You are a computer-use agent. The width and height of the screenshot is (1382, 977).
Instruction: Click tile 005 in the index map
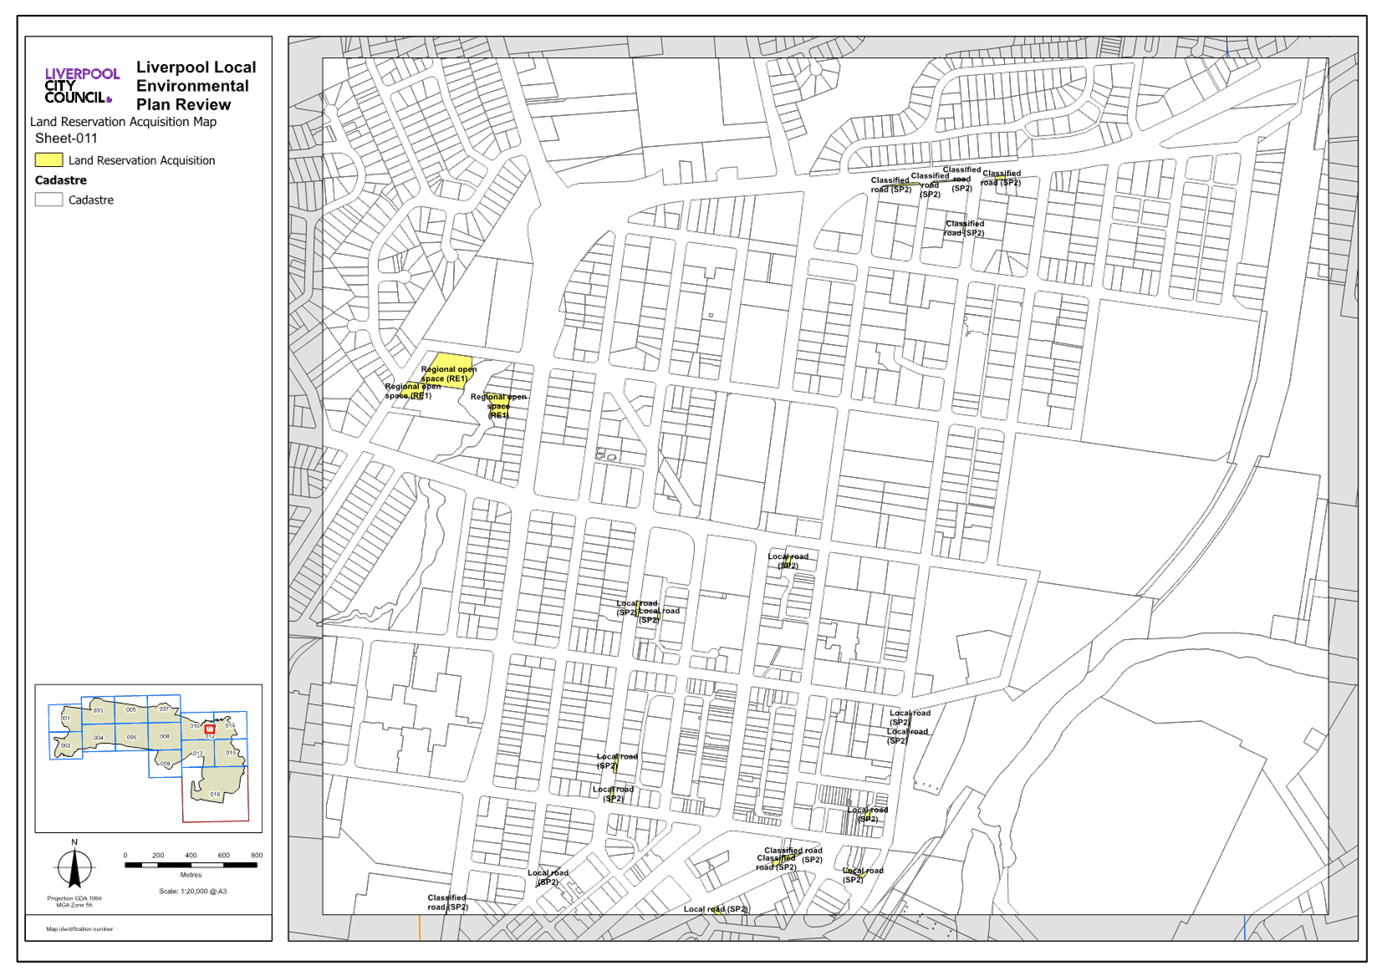[131, 709]
